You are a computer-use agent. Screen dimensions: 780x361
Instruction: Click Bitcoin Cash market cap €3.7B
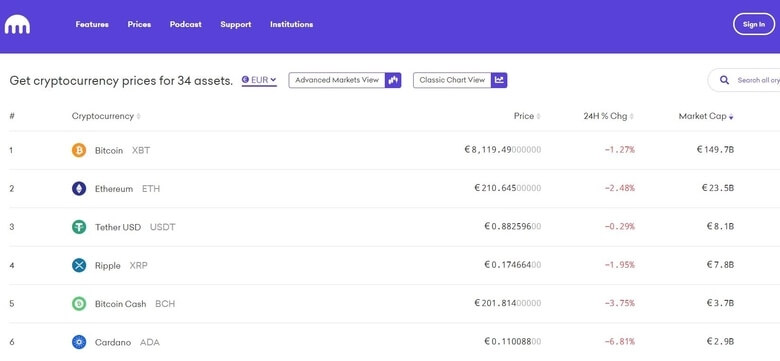[x=720, y=303]
